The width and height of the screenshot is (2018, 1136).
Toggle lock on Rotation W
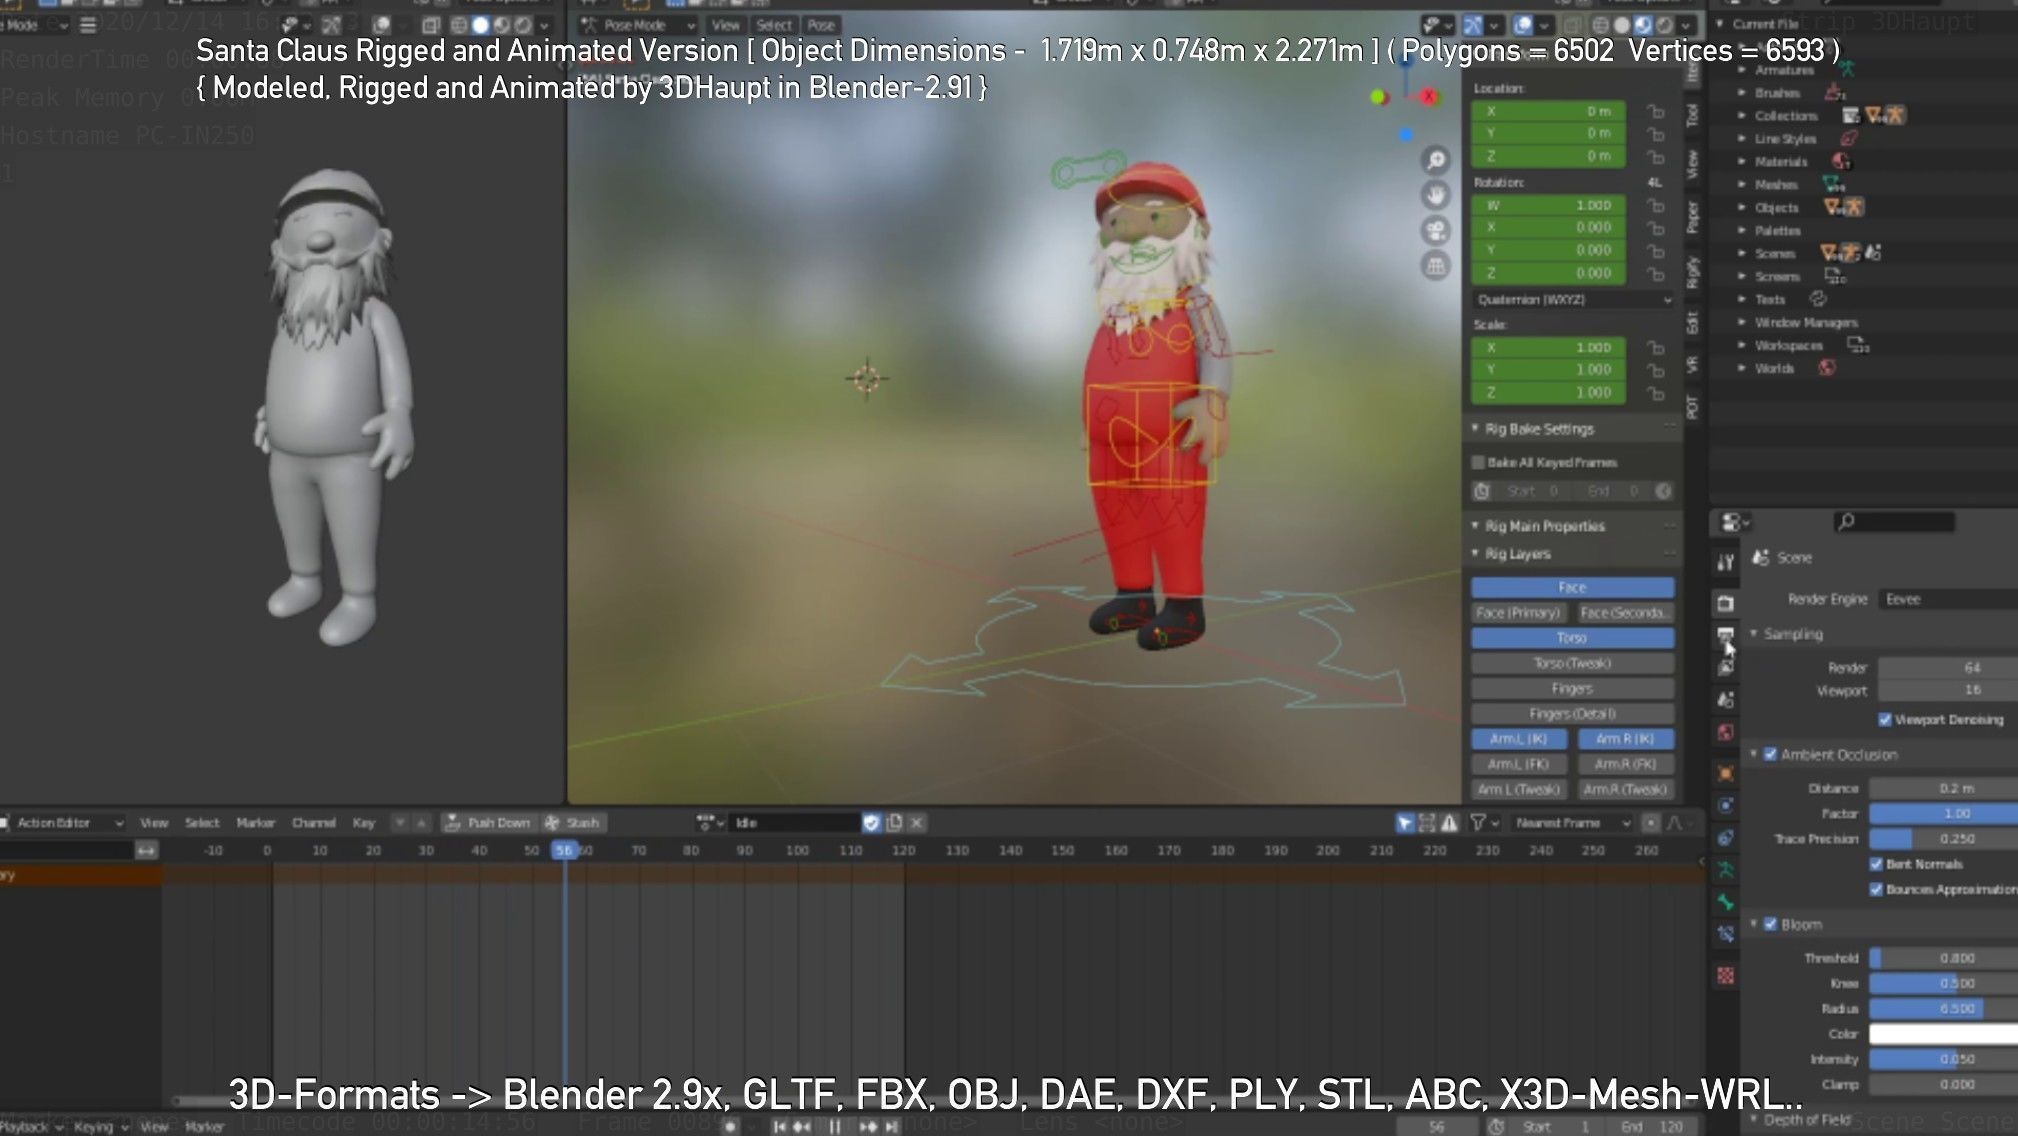pyautogui.click(x=1656, y=205)
